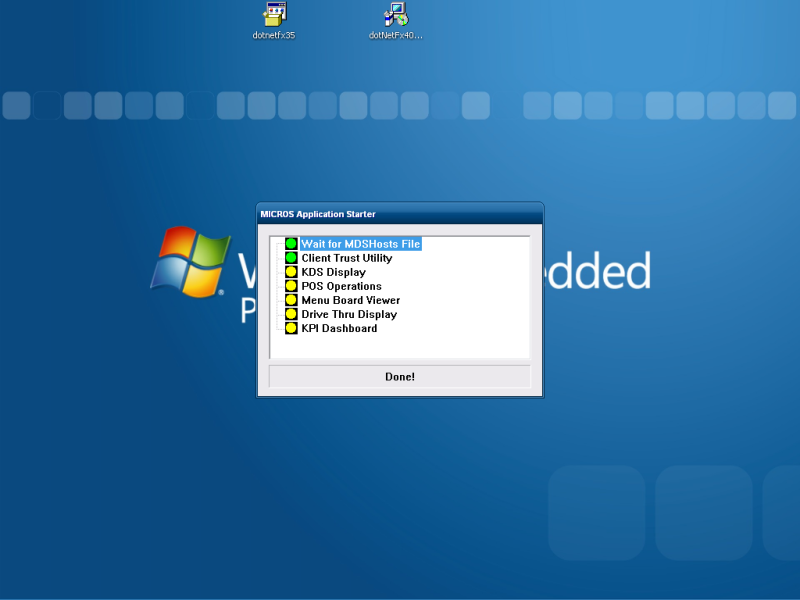
Task: Click yellow status icon beside Drive Thru Display
Action: tap(291, 314)
